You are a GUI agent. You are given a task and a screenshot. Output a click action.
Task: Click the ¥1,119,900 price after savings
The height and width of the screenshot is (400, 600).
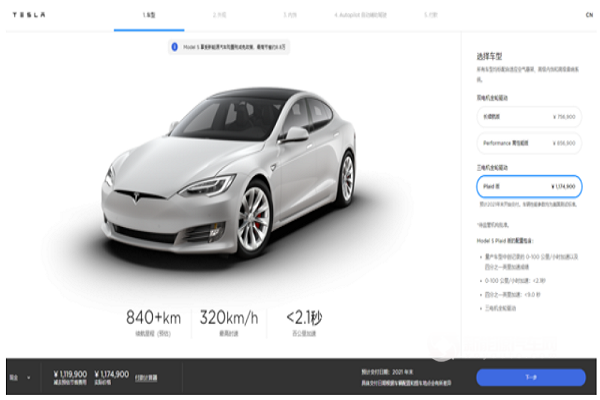(70, 374)
